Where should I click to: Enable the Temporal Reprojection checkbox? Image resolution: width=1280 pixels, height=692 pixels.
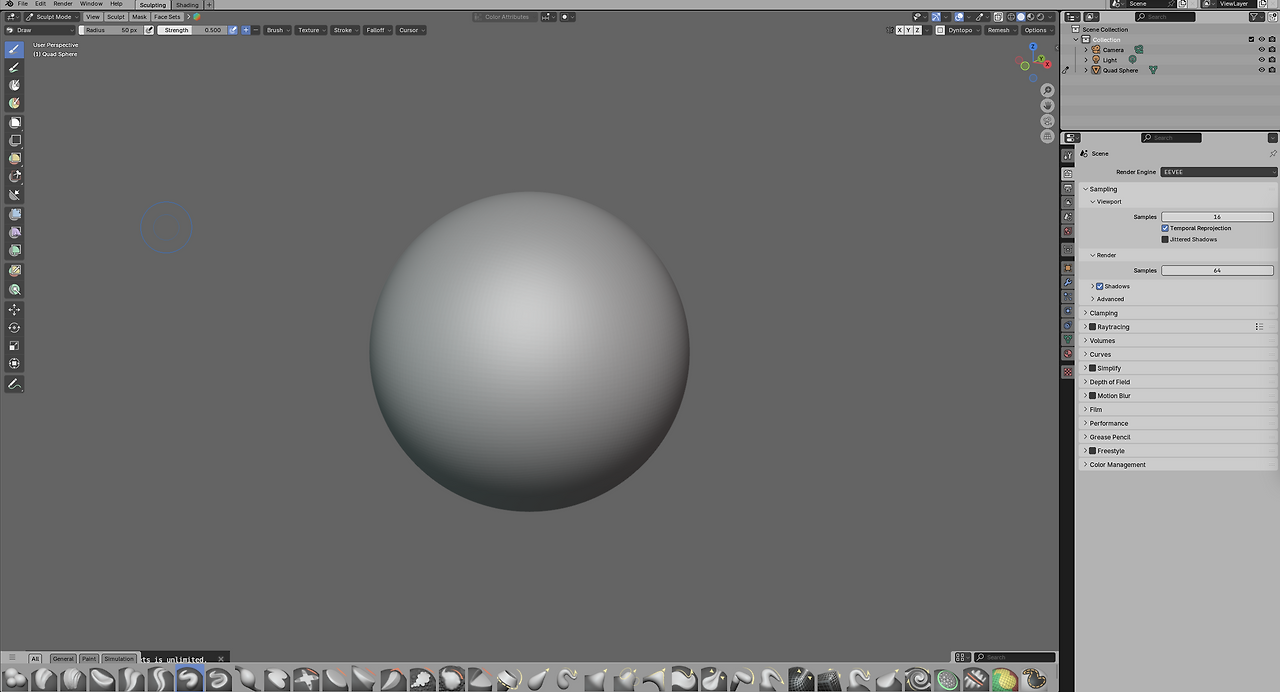[1165, 228]
